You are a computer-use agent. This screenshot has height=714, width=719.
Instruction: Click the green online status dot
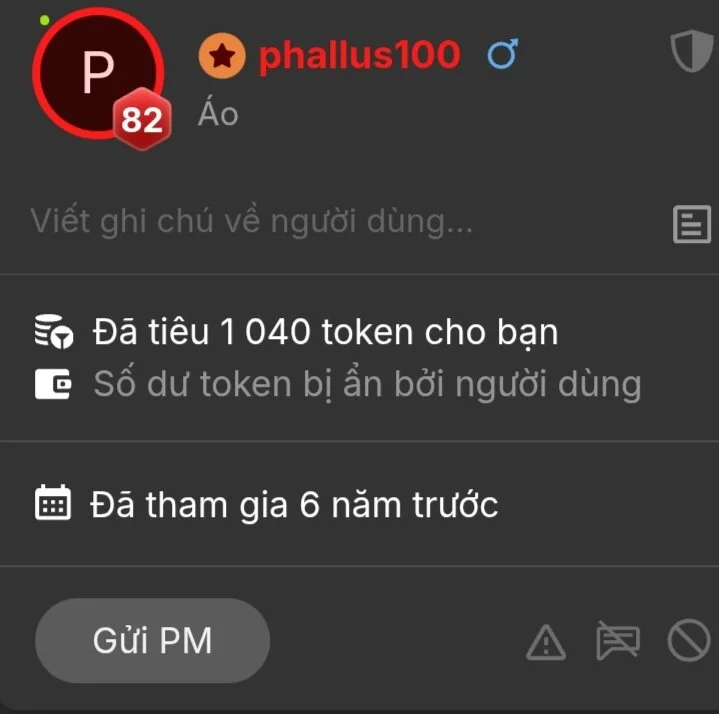coord(44,20)
